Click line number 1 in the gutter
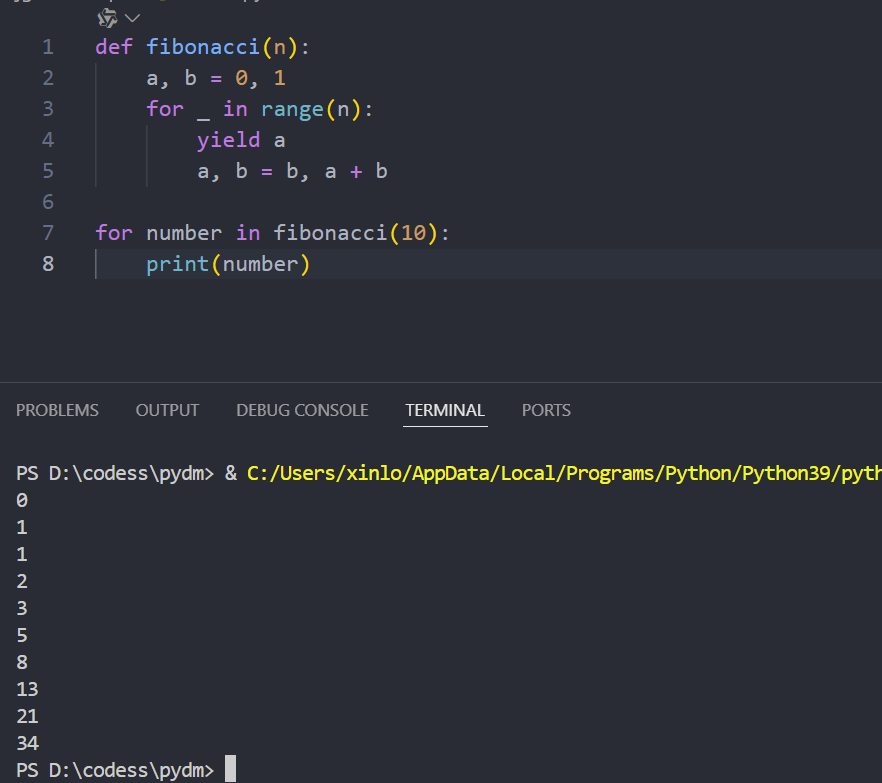This screenshot has height=783, width=882. click(x=48, y=47)
